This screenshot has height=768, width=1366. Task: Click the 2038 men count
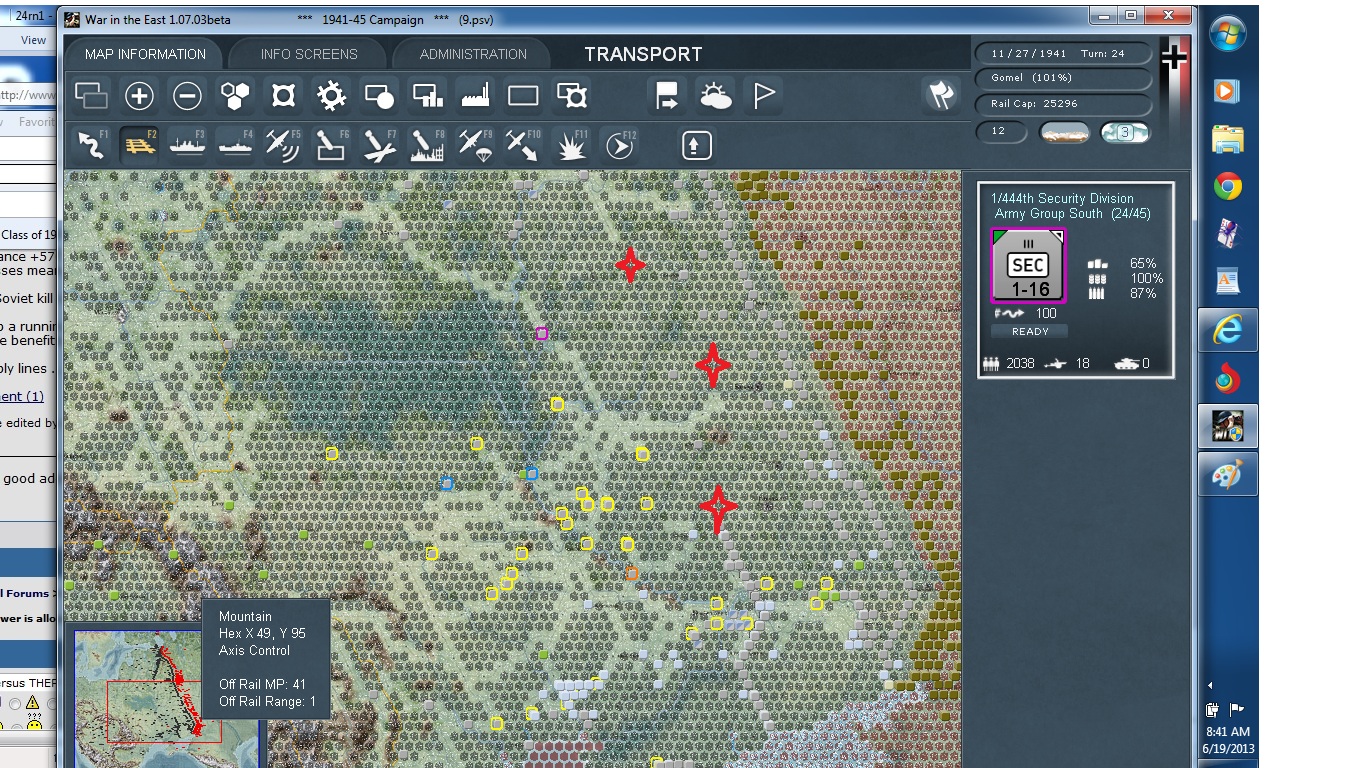(1020, 364)
